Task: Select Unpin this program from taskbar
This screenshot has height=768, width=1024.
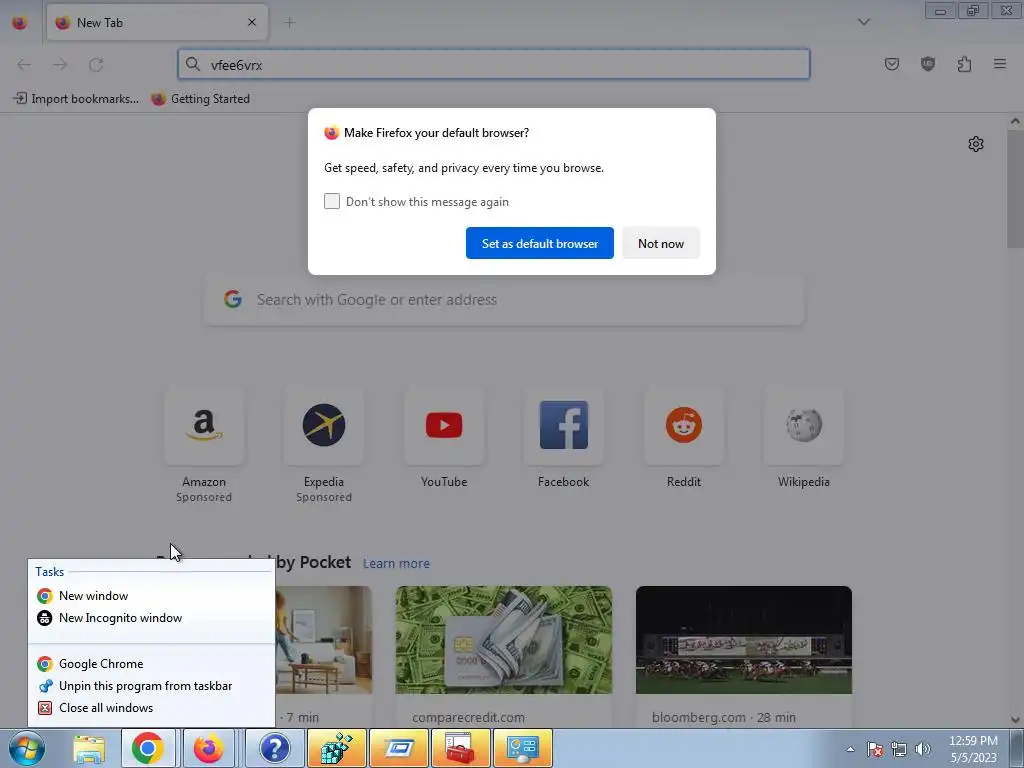Action: click(x=152, y=686)
